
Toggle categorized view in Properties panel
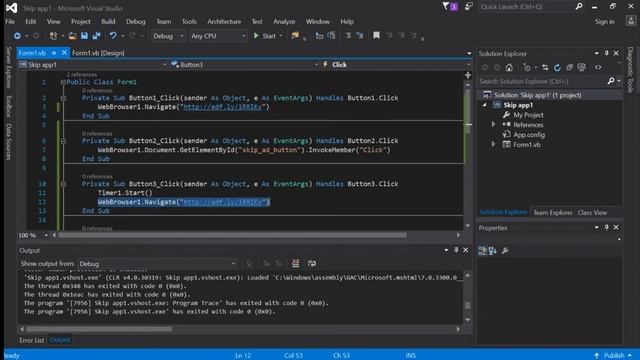pos(482,251)
